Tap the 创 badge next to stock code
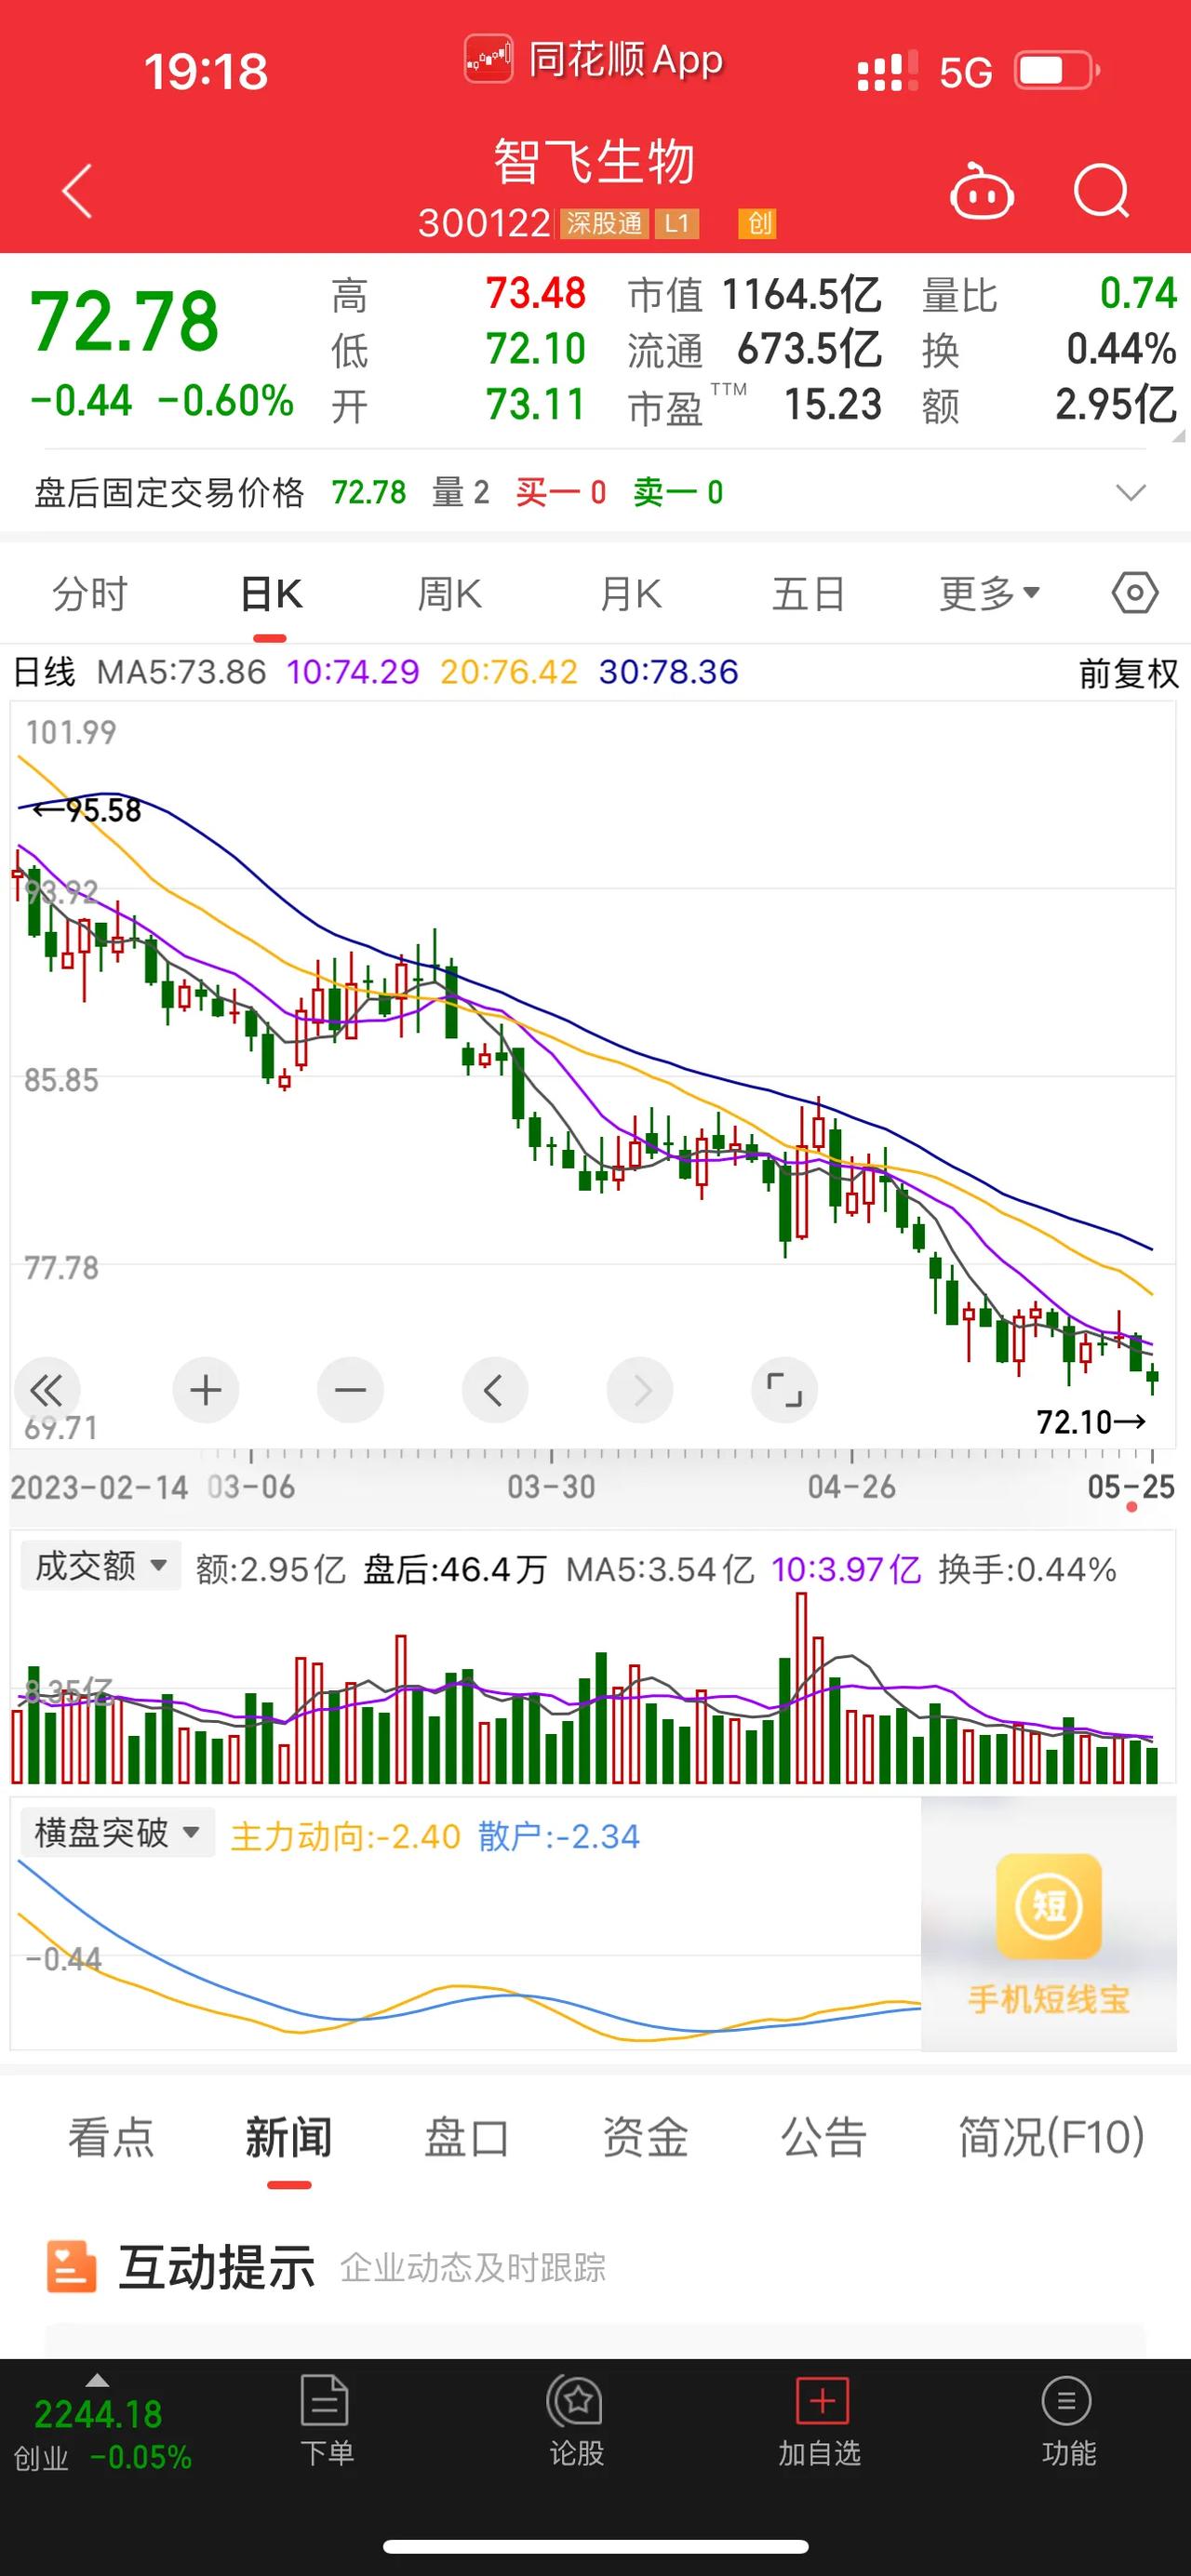1191x2576 pixels. [x=758, y=223]
